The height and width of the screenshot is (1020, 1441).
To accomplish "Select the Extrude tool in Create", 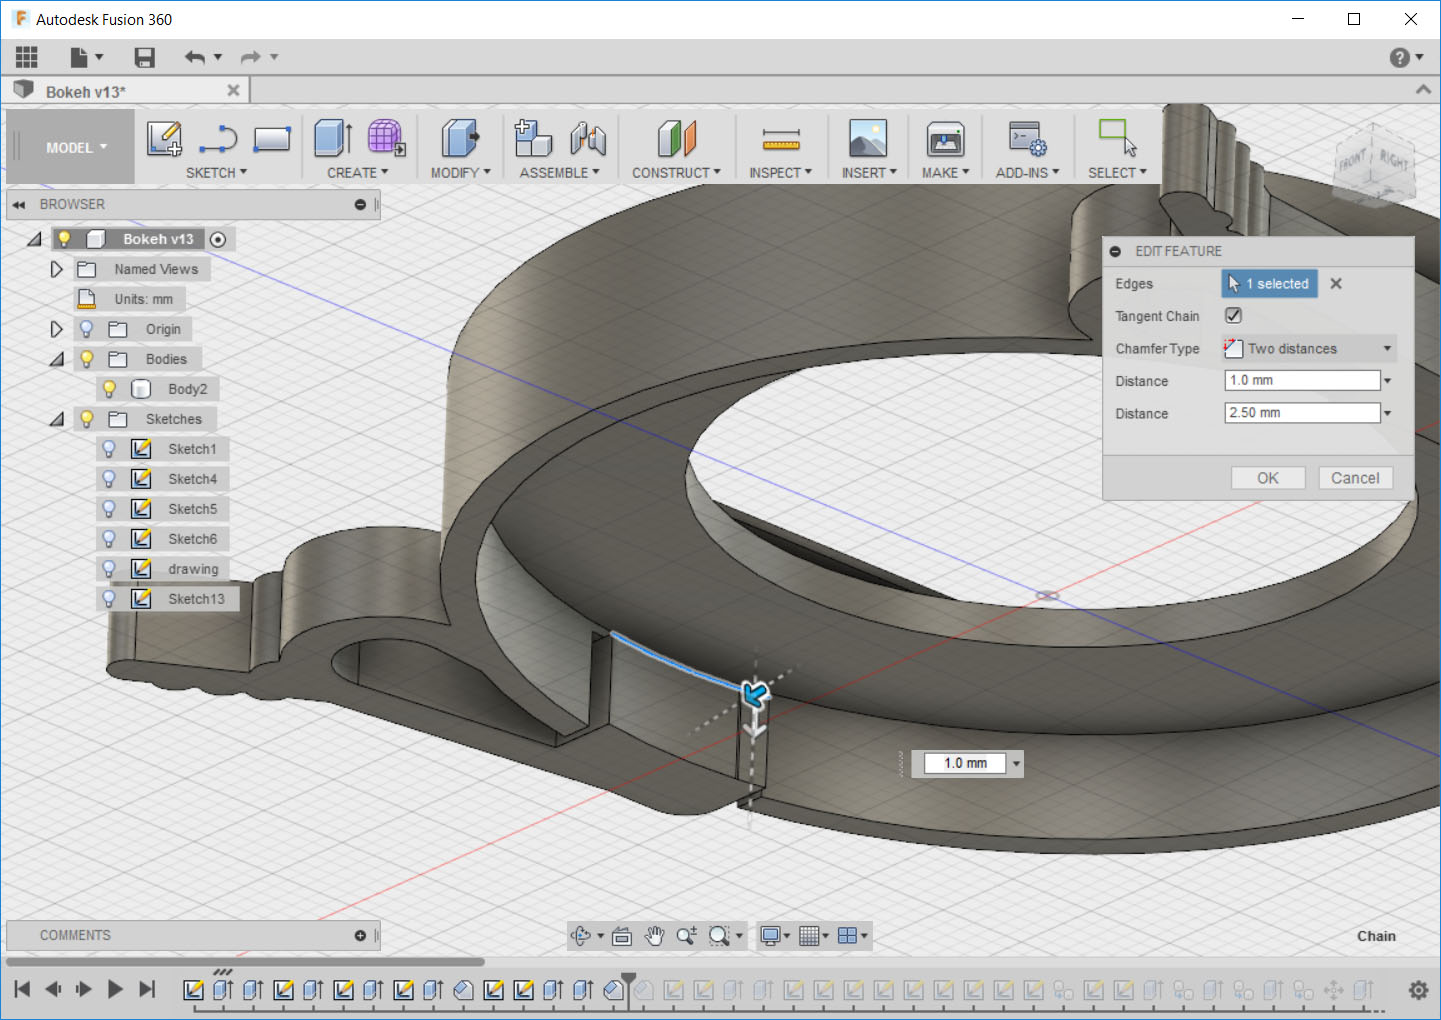I will [332, 139].
